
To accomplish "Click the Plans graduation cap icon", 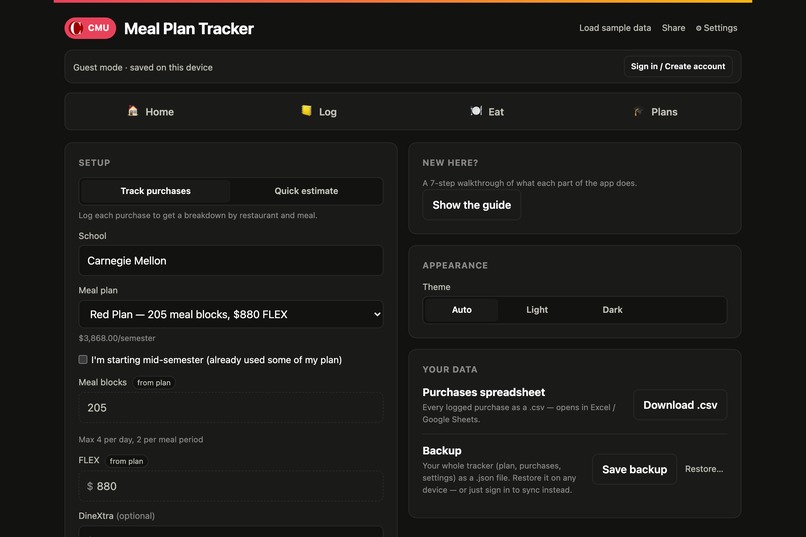I will tap(638, 112).
